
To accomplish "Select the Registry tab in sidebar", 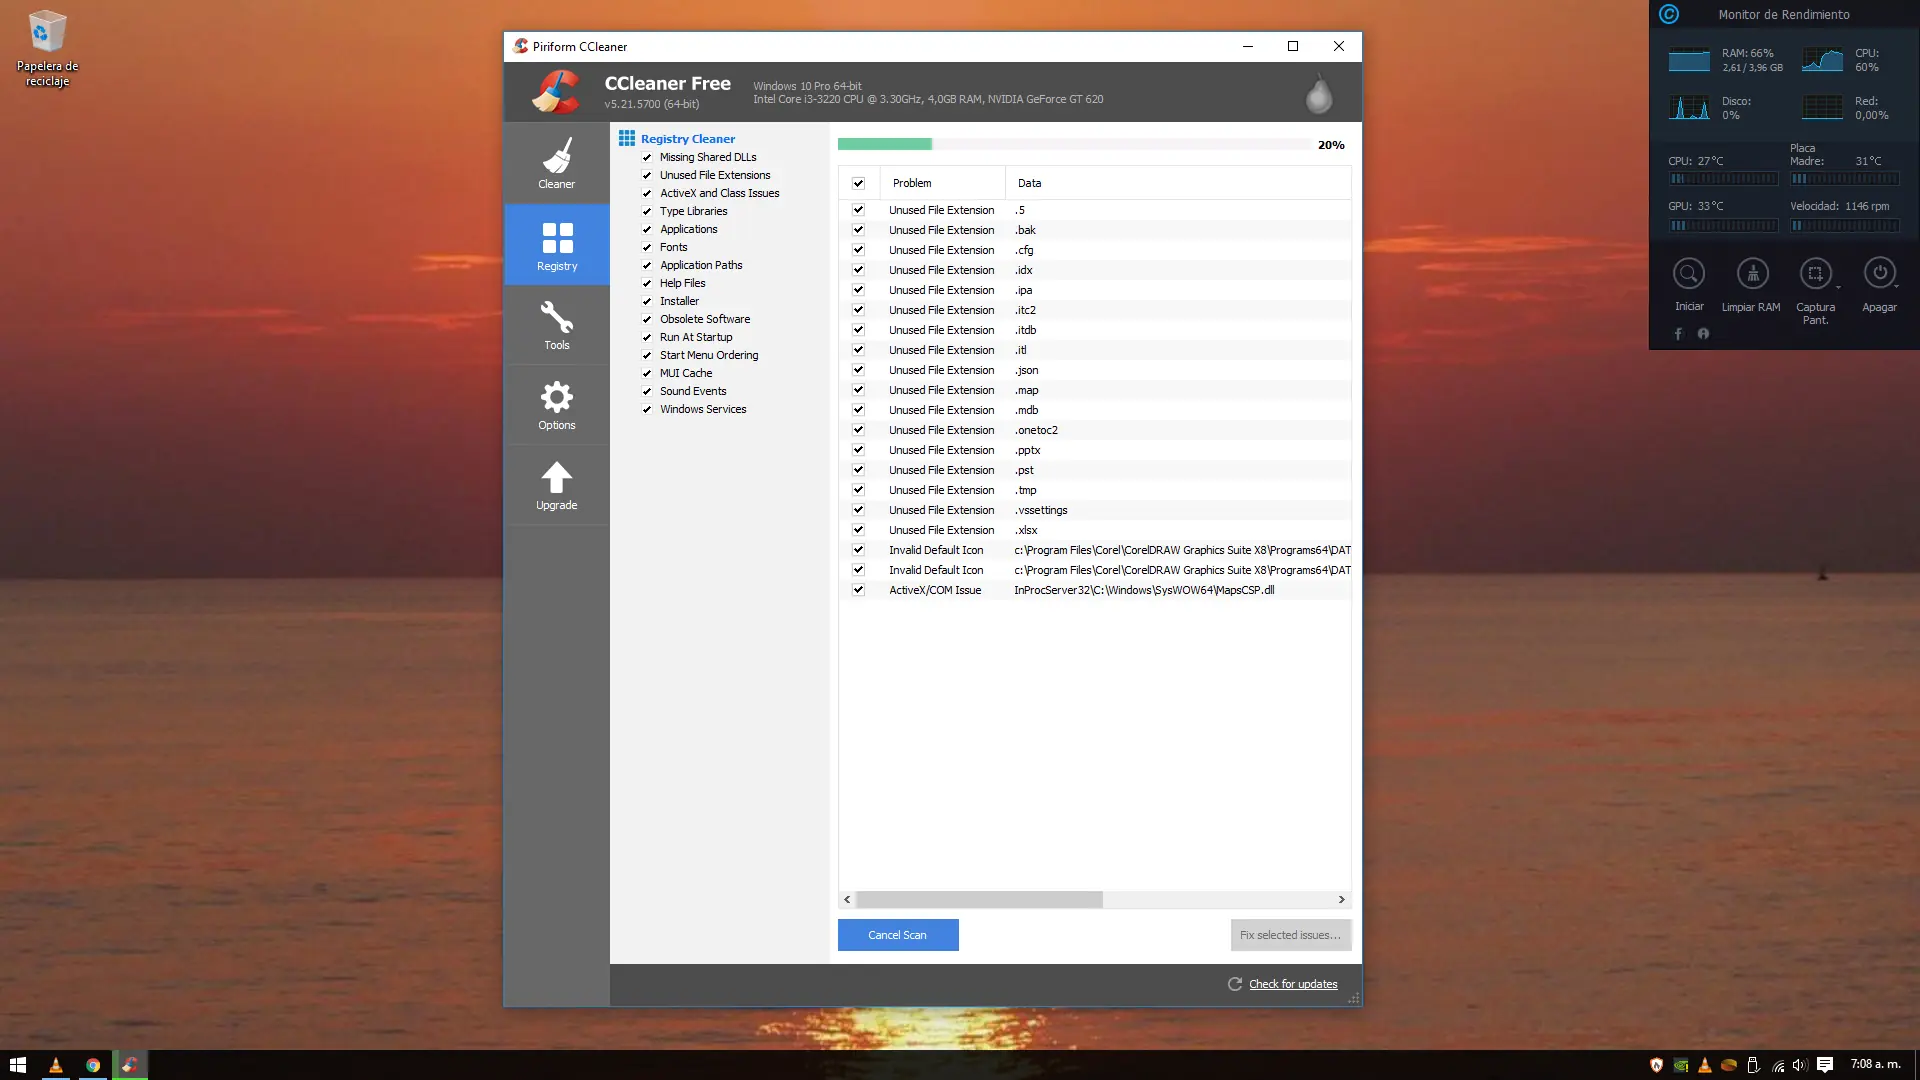I will coord(556,244).
